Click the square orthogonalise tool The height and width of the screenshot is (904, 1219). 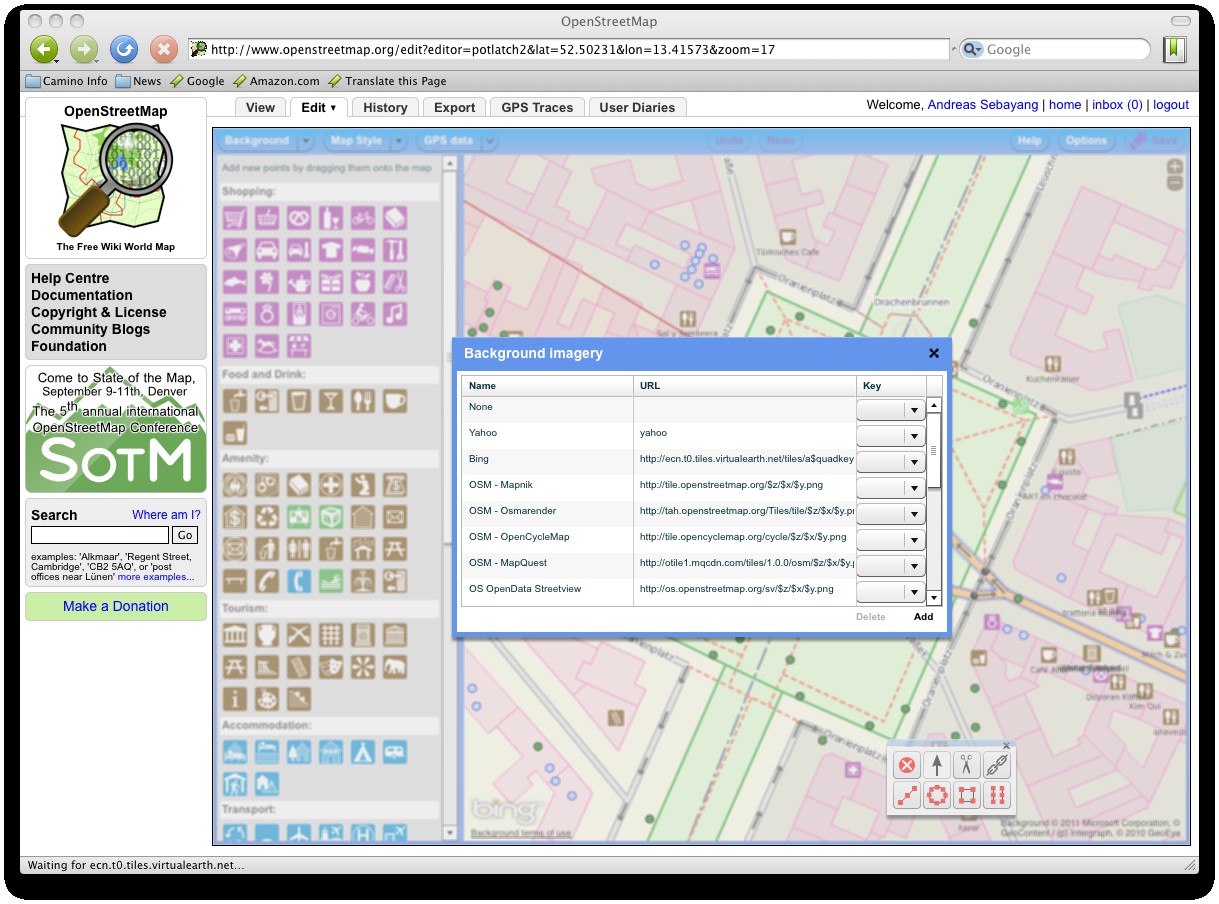966,796
